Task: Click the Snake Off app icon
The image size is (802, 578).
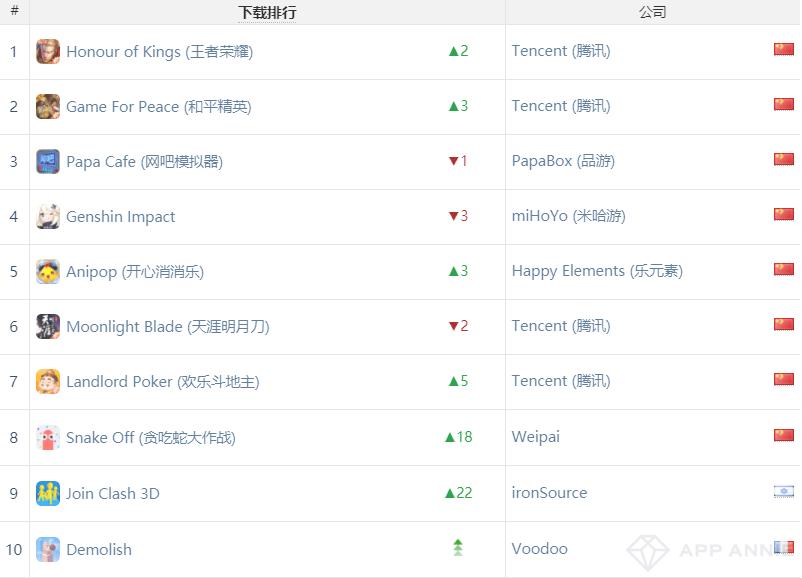Action: 48,437
